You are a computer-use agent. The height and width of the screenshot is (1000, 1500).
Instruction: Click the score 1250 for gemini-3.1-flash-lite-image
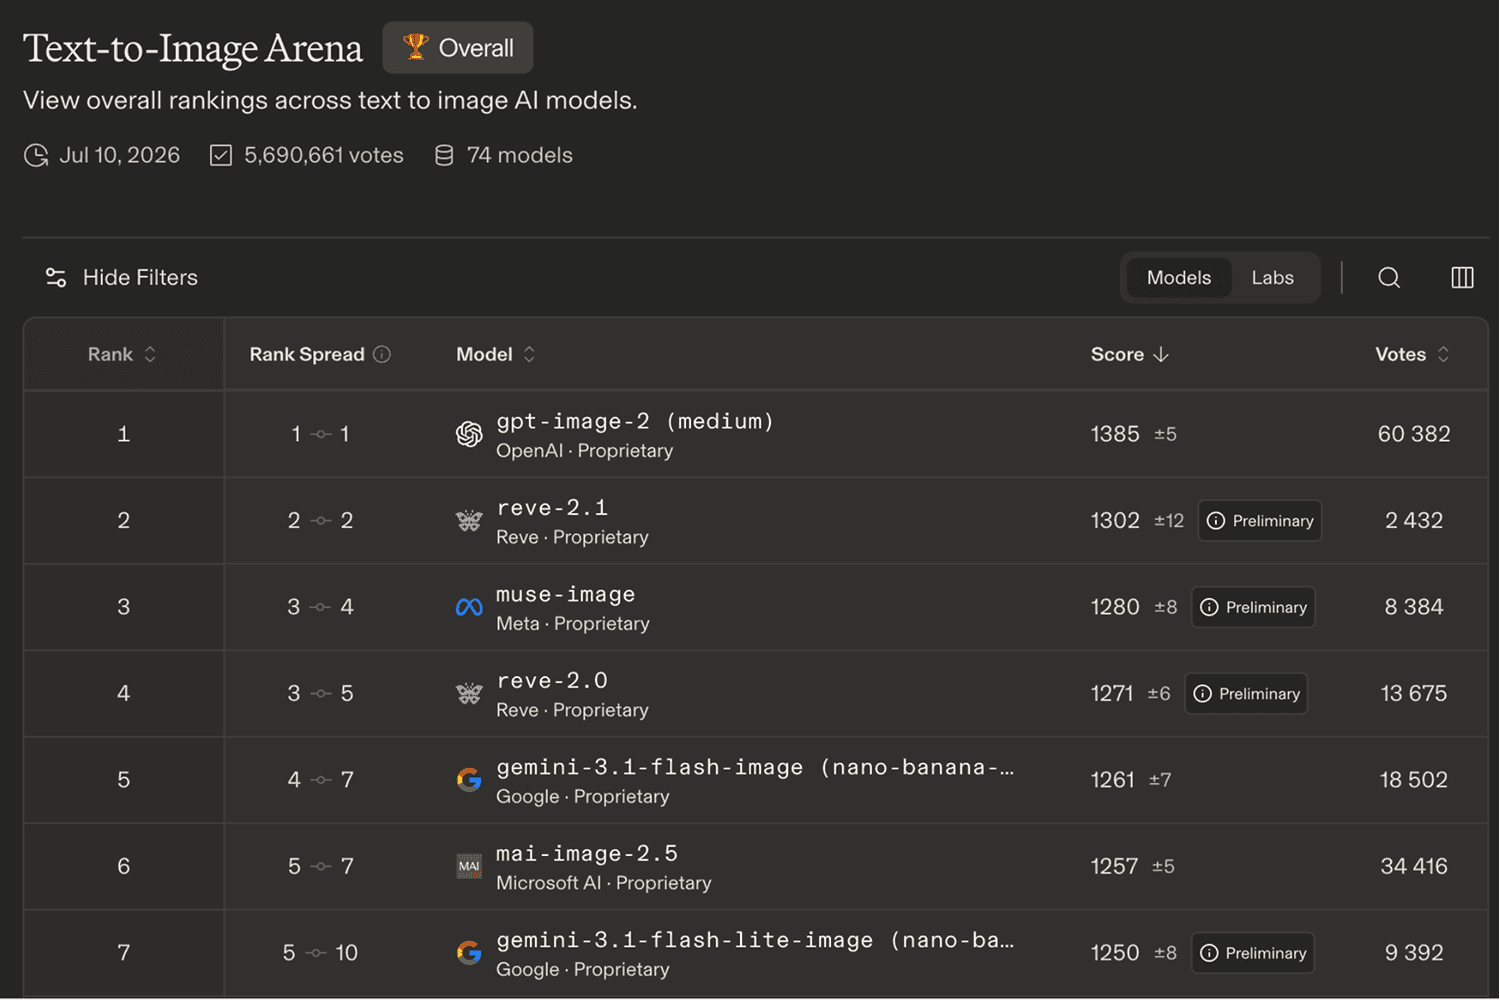tap(1115, 953)
